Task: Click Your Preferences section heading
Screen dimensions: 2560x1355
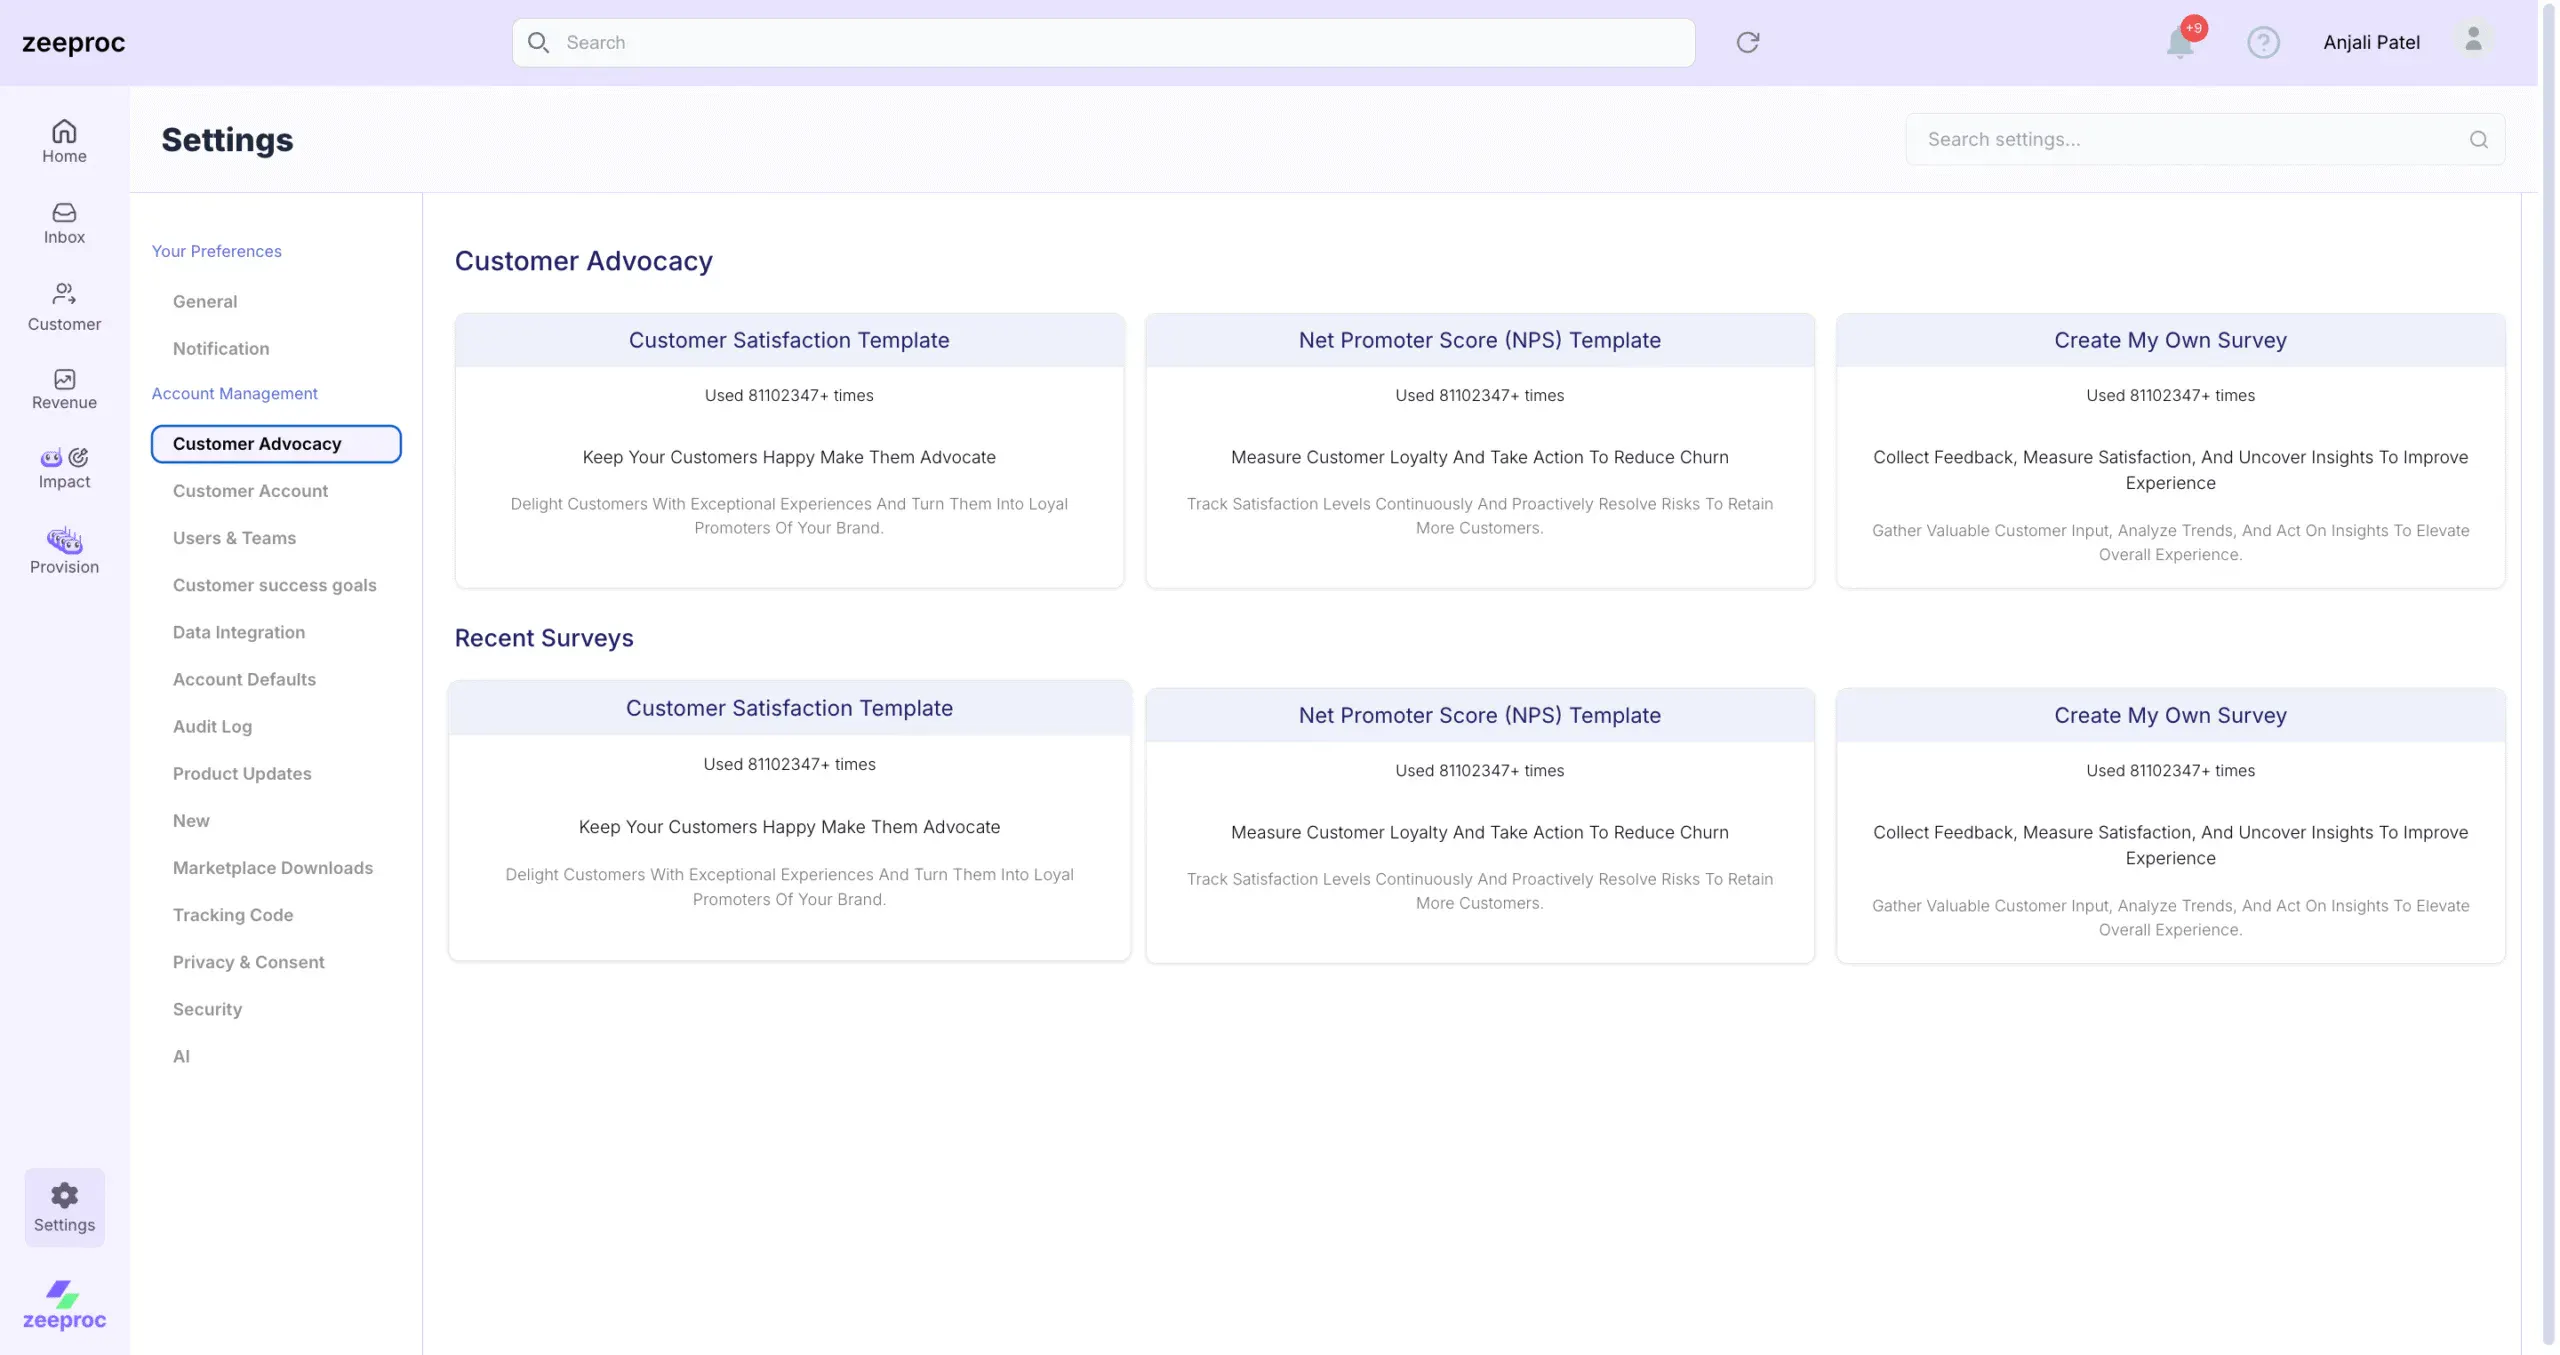Action: coord(216,250)
